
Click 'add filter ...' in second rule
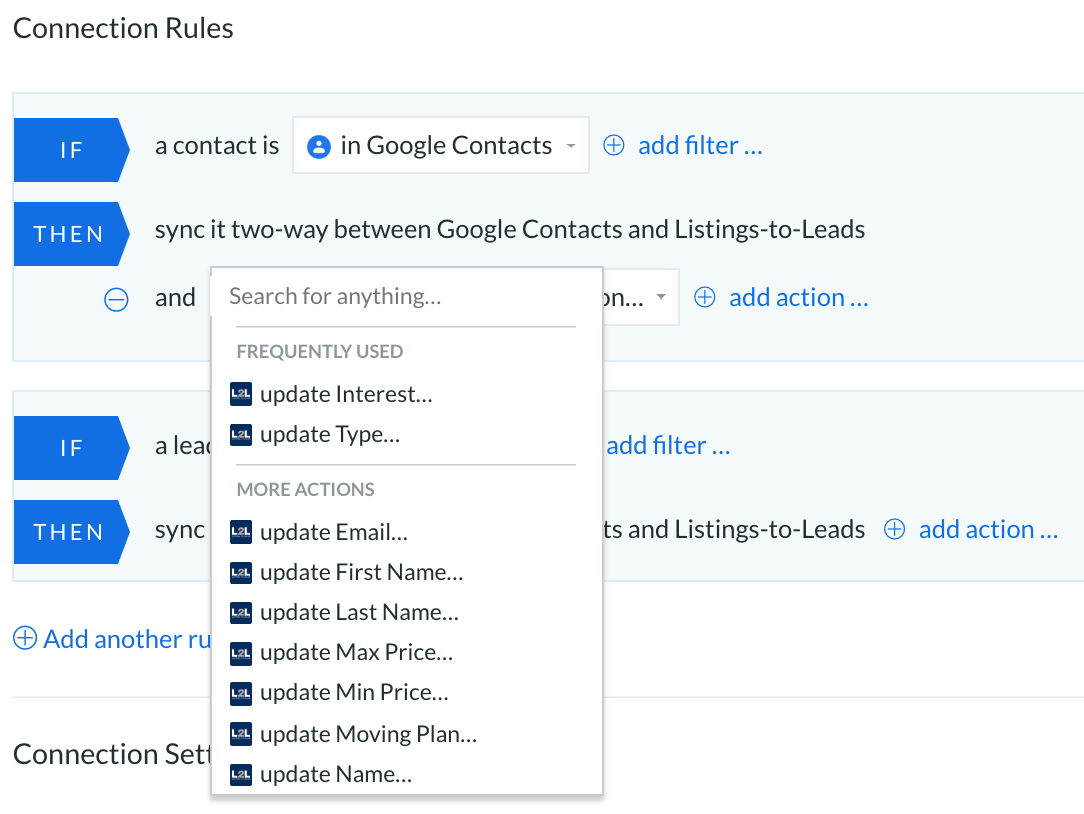668,445
